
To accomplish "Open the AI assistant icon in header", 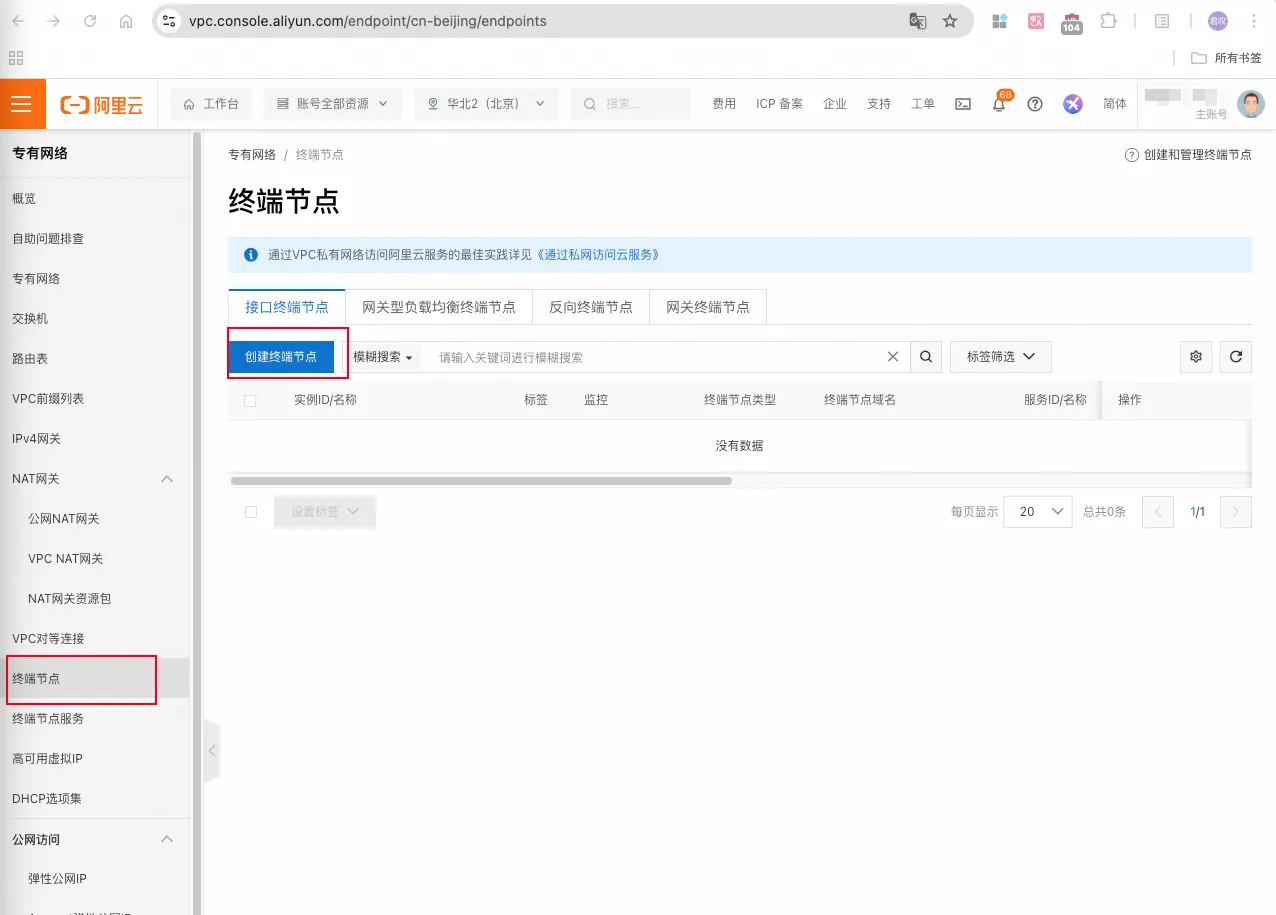I will click(1073, 104).
